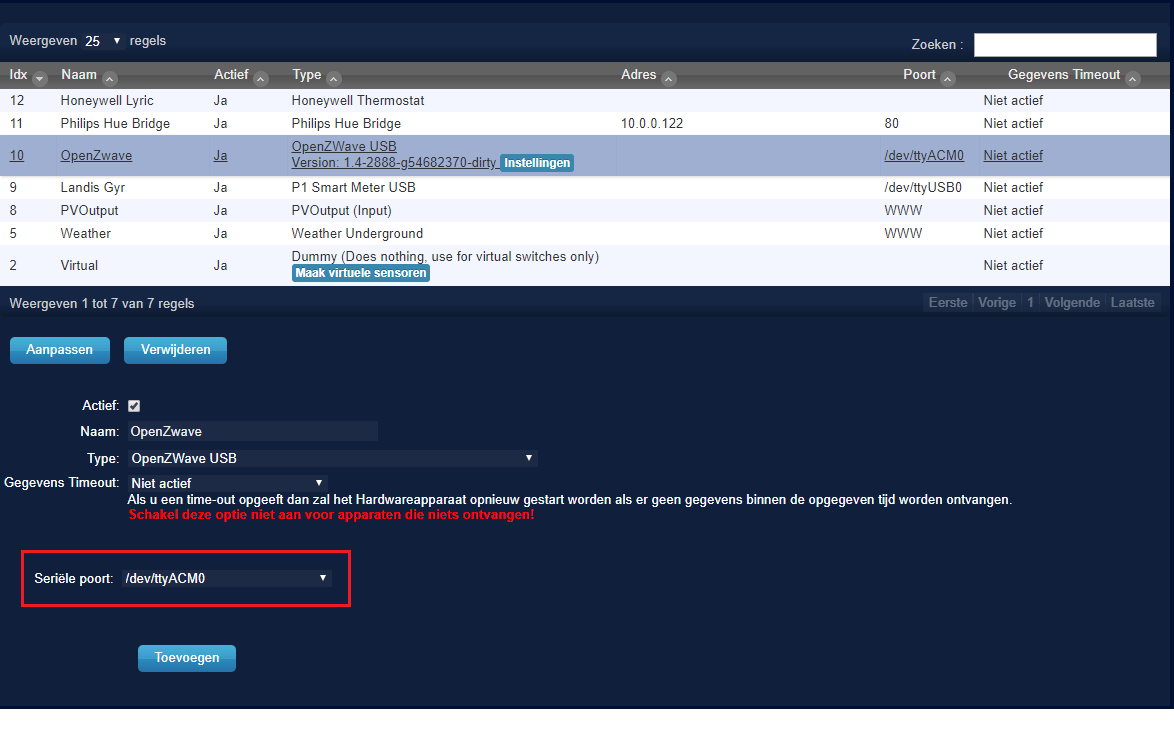Click the P1 Smart Meter USB cell
Viewport: 1174px width, 735px height.
353,187
